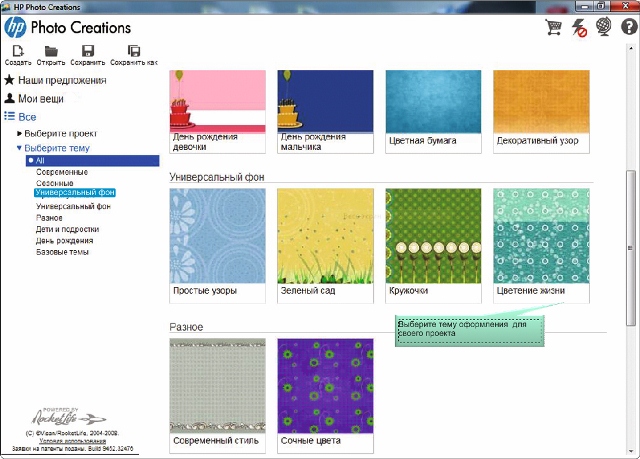Open the shopping cart icon

click(554, 27)
